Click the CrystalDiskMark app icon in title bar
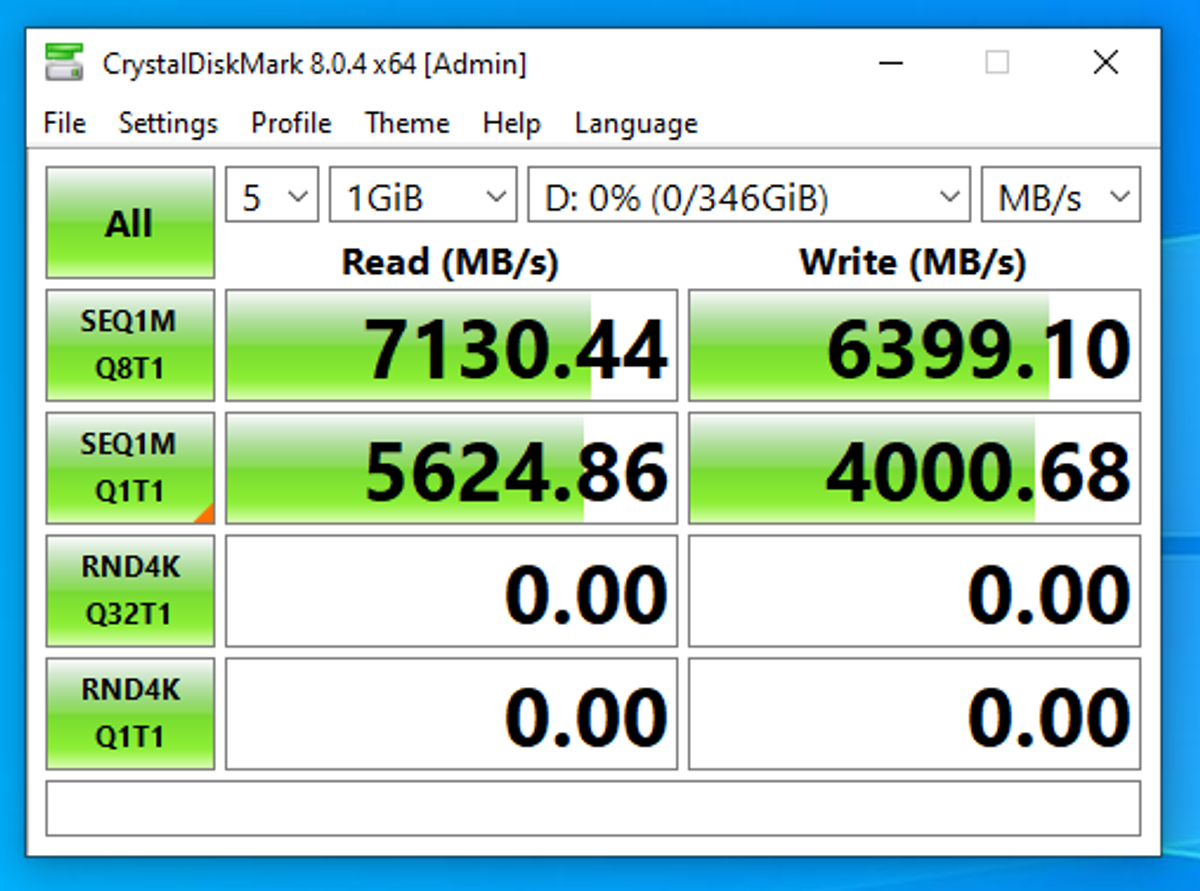Image resolution: width=1200 pixels, height=891 pixels. point(64,64)
